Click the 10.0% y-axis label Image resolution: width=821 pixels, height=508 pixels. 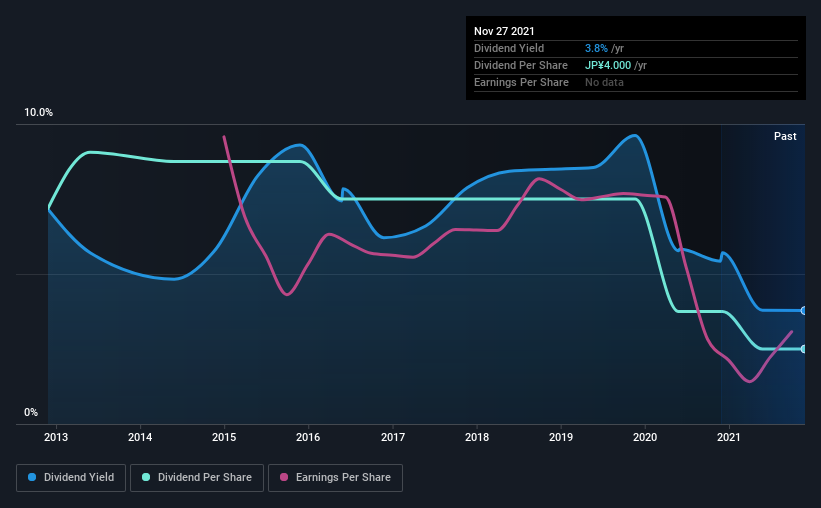(38, 113)
